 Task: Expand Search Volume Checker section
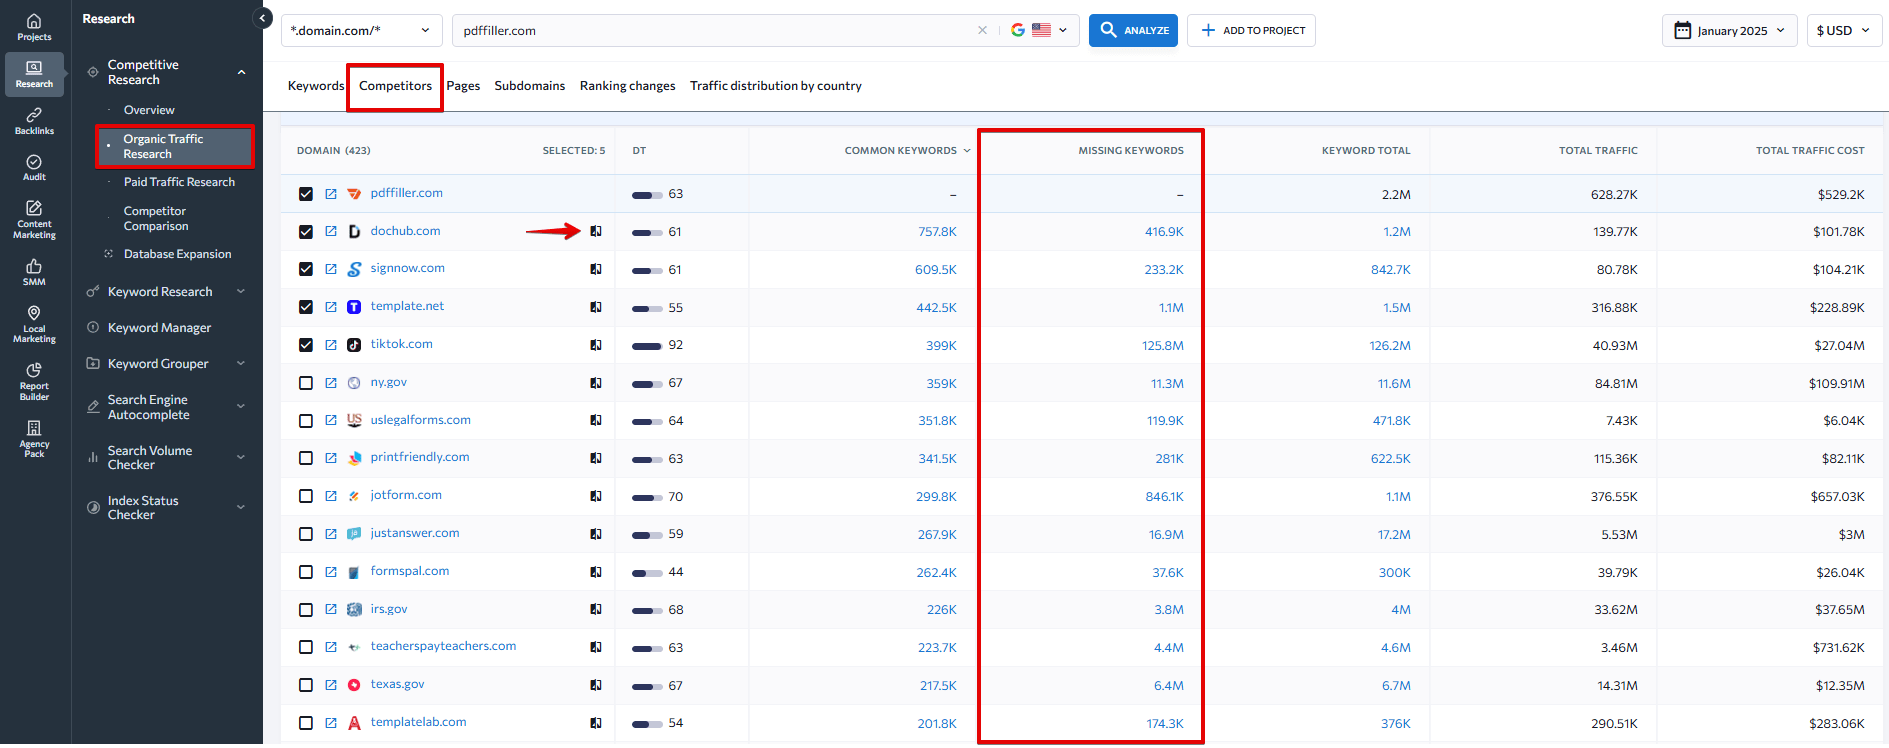[x=241, y=457]
